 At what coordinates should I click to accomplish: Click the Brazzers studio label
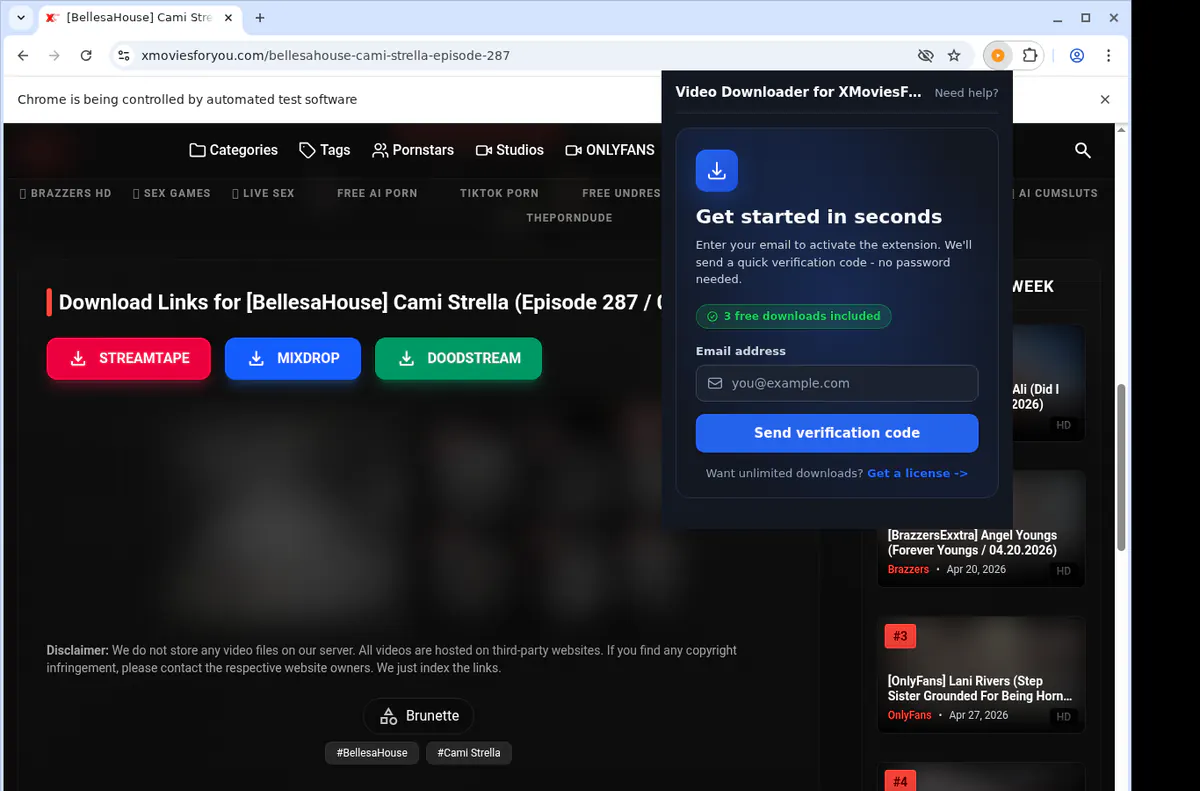[908, 569]
